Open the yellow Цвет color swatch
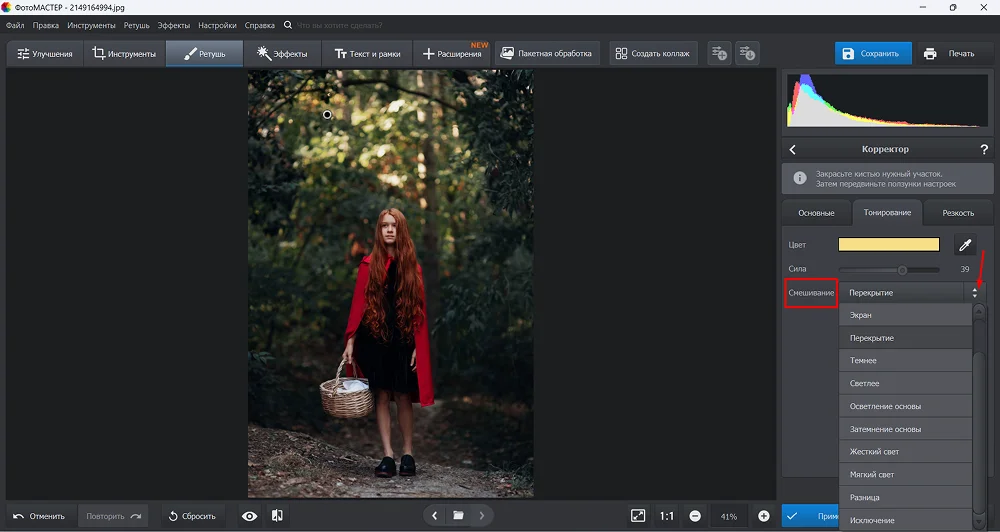 (x=888, y=244)
